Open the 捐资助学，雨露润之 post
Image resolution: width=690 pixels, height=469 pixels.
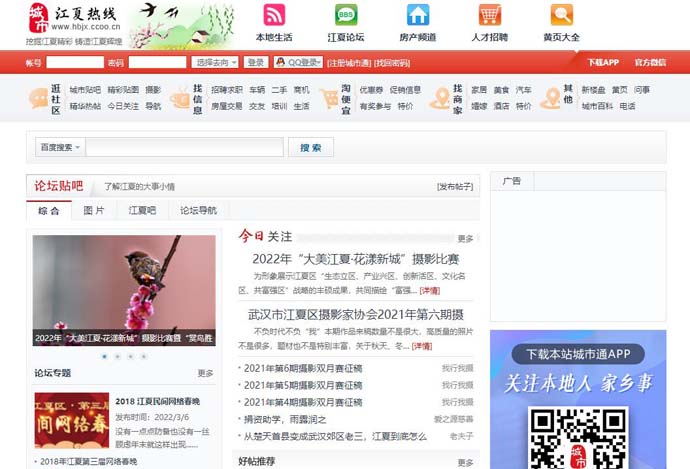click(x=285, y=419)
